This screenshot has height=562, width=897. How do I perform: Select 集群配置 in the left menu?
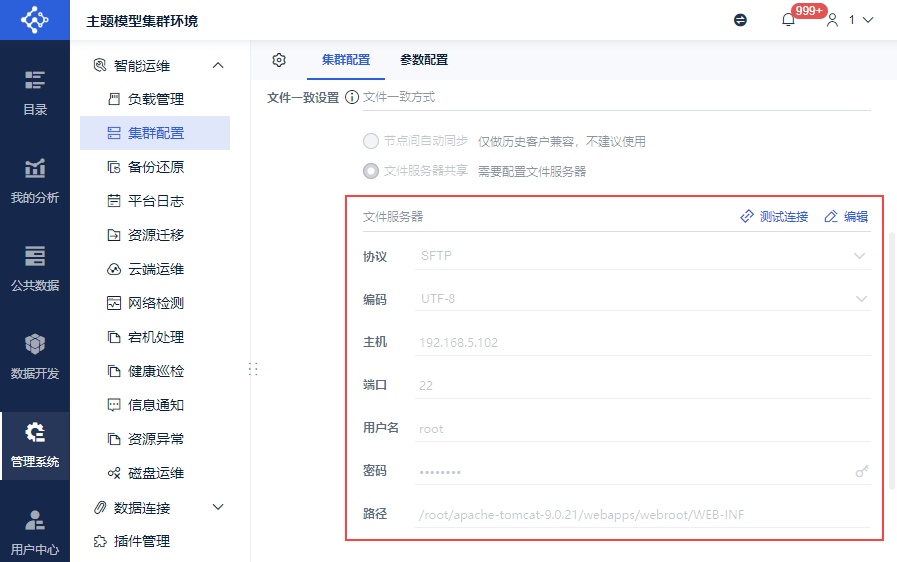coord(155,133)
